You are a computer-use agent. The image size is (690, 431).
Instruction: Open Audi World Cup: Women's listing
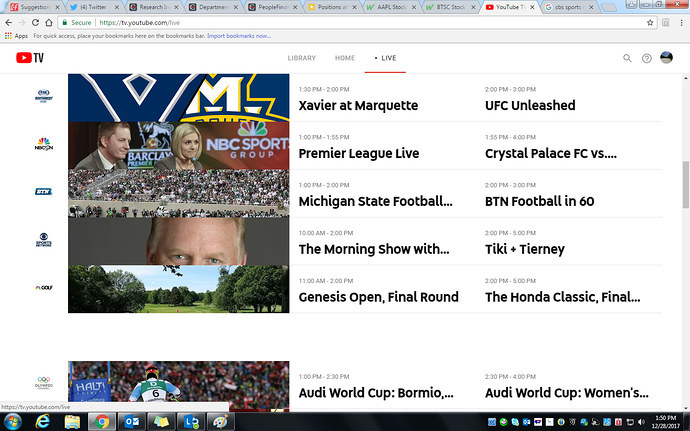pyautogui.click(x=567, y=393)
